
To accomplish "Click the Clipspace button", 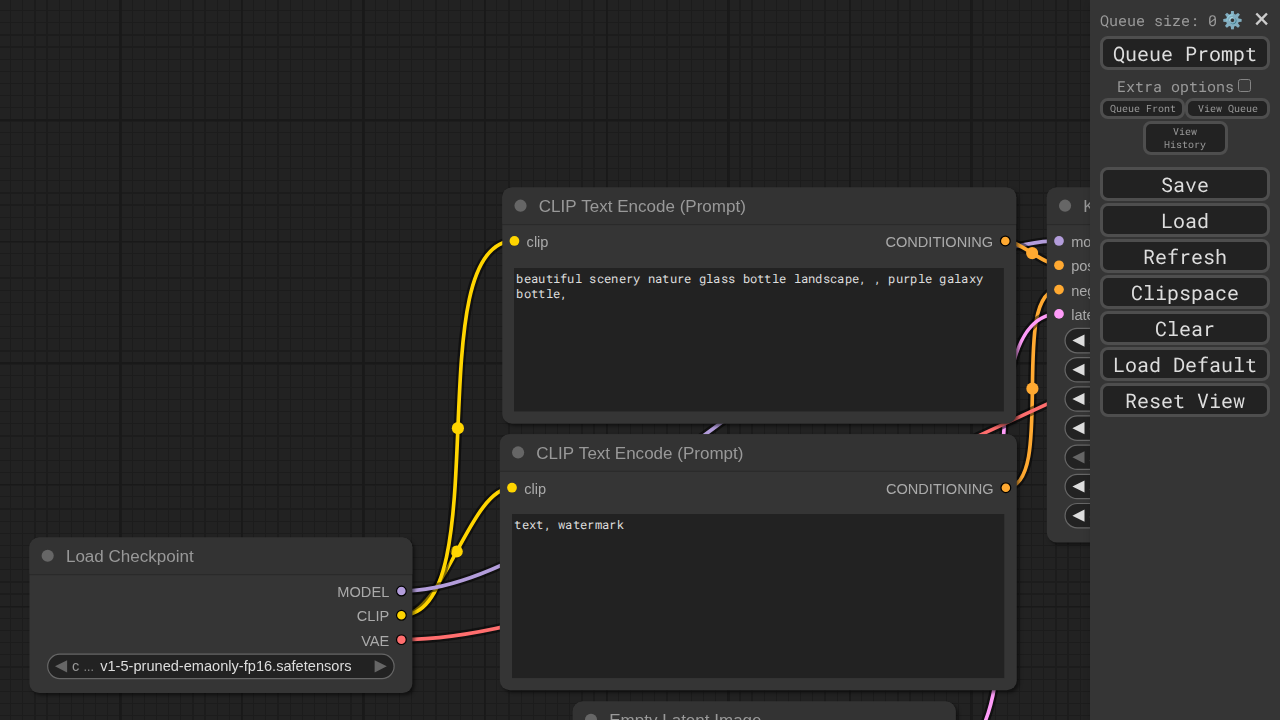I will click(1185, 292).
